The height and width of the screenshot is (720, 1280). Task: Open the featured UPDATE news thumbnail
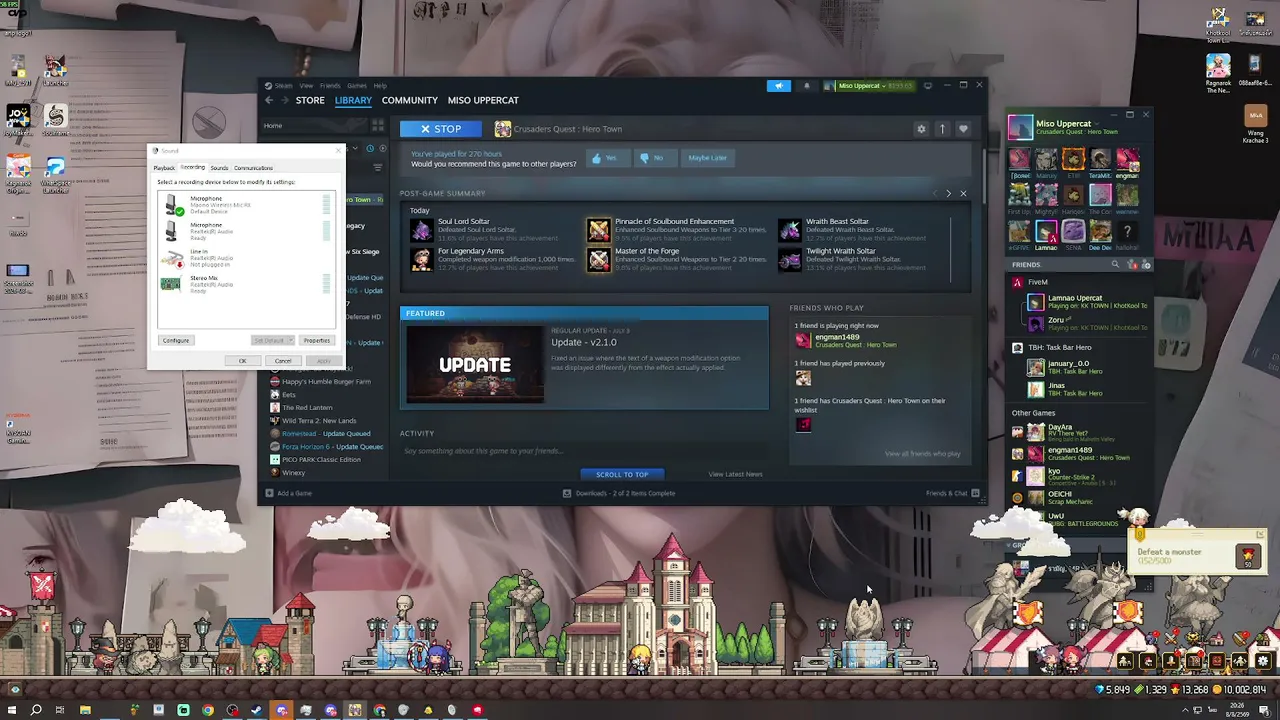[475, 364]
